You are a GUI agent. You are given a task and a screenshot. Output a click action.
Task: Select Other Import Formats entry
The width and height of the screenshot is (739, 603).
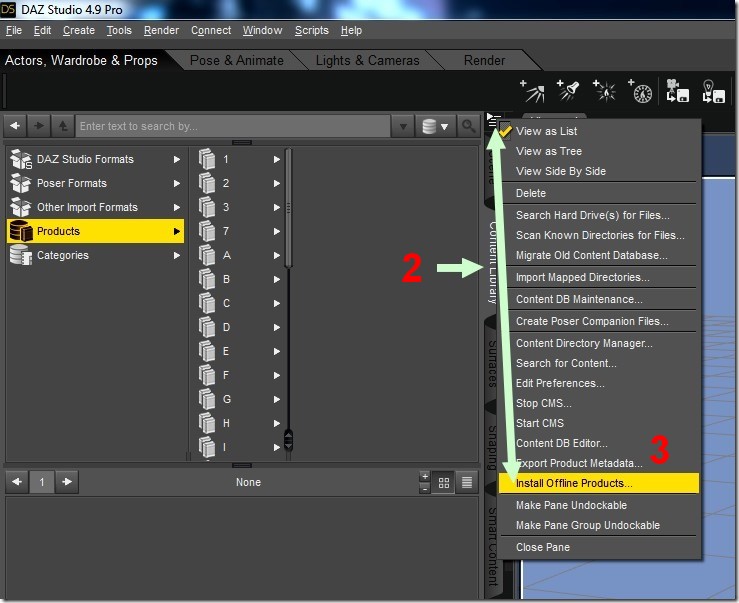pos(96,207)
